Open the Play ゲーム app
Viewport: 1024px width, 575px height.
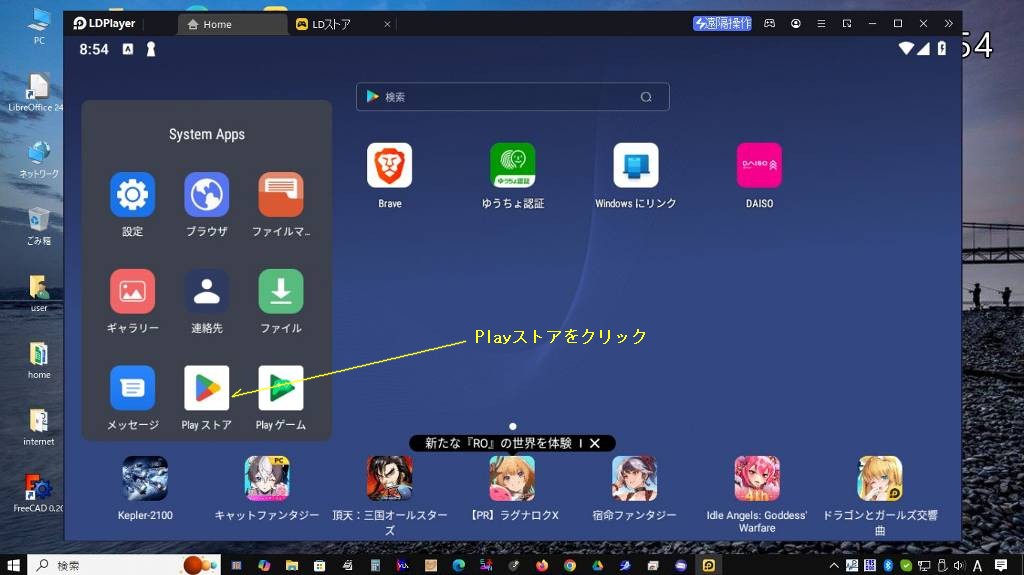[x=281, y=388]
